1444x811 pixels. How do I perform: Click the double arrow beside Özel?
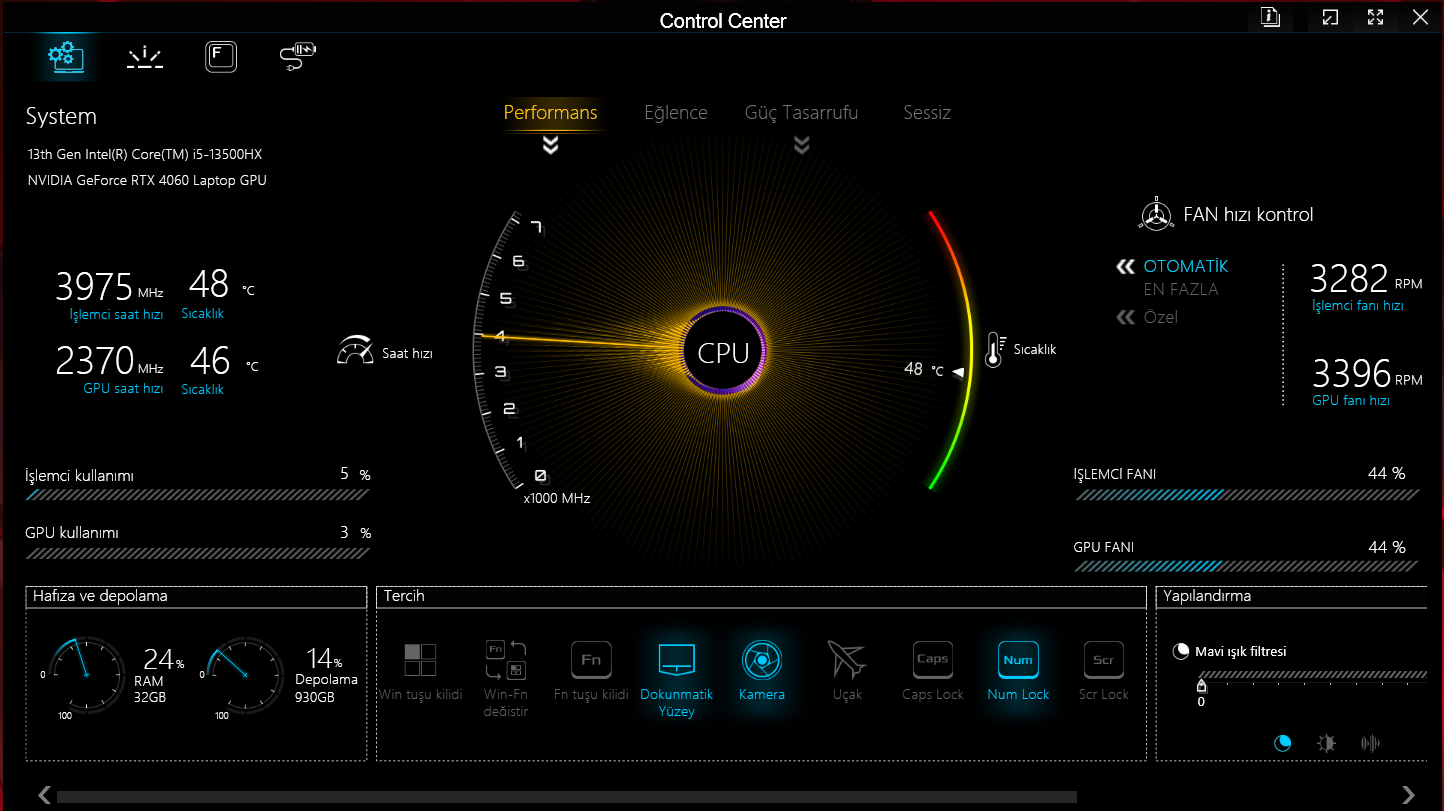click(1126, 318)
